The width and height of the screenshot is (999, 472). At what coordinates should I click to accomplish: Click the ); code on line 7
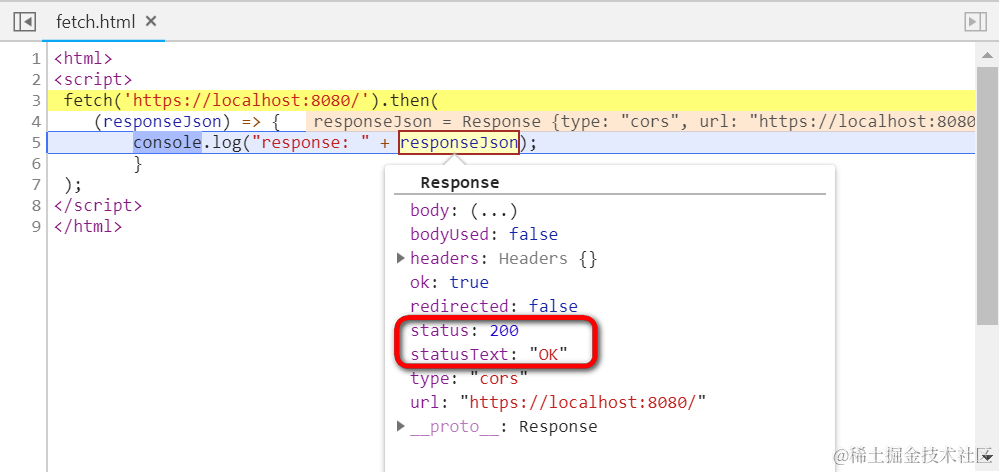coord(73,185)
